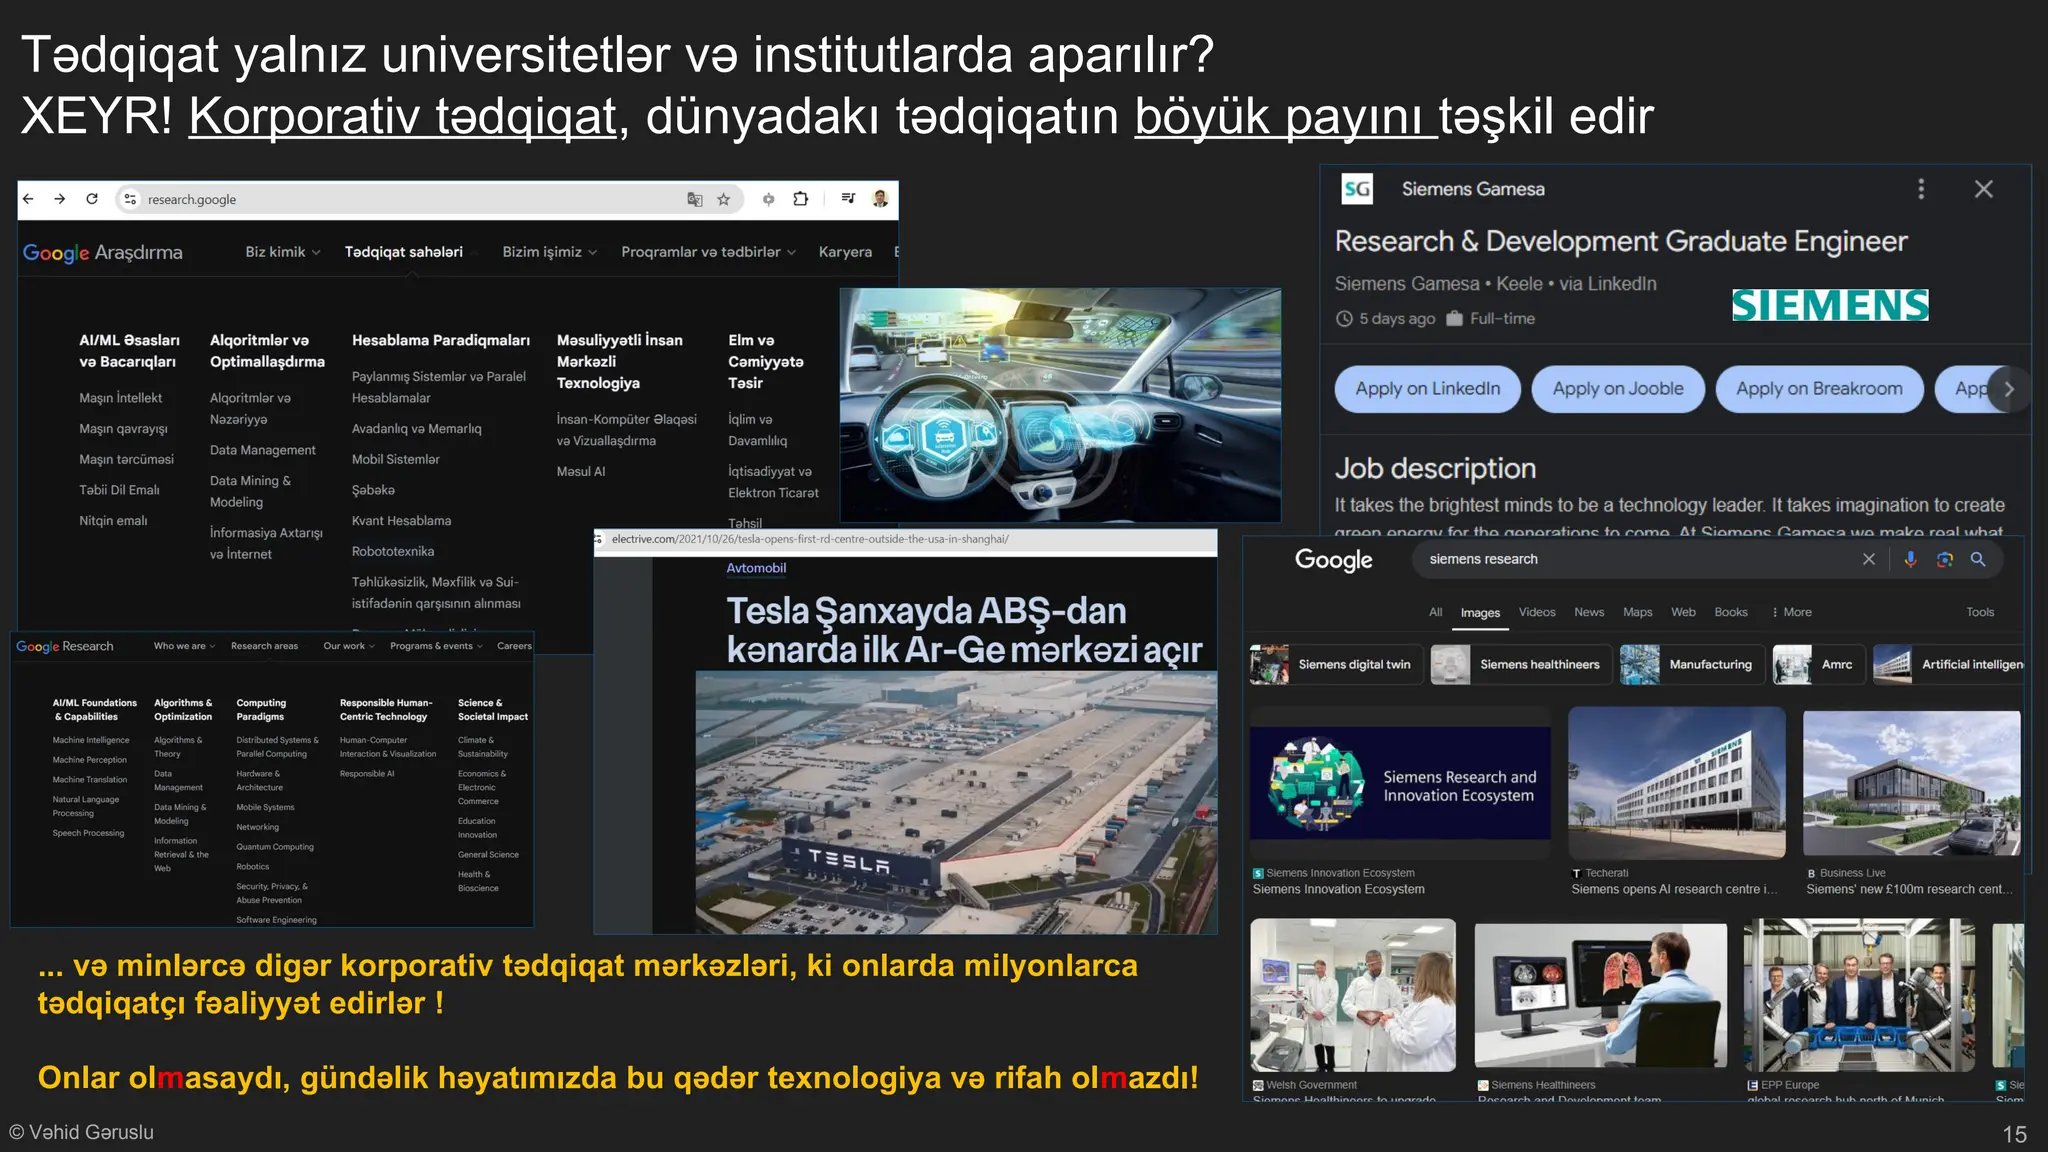Click the browser back arrow in research.google window
The height and width of the screenshot is (1152, 2048).
click(x=29, y=199)
